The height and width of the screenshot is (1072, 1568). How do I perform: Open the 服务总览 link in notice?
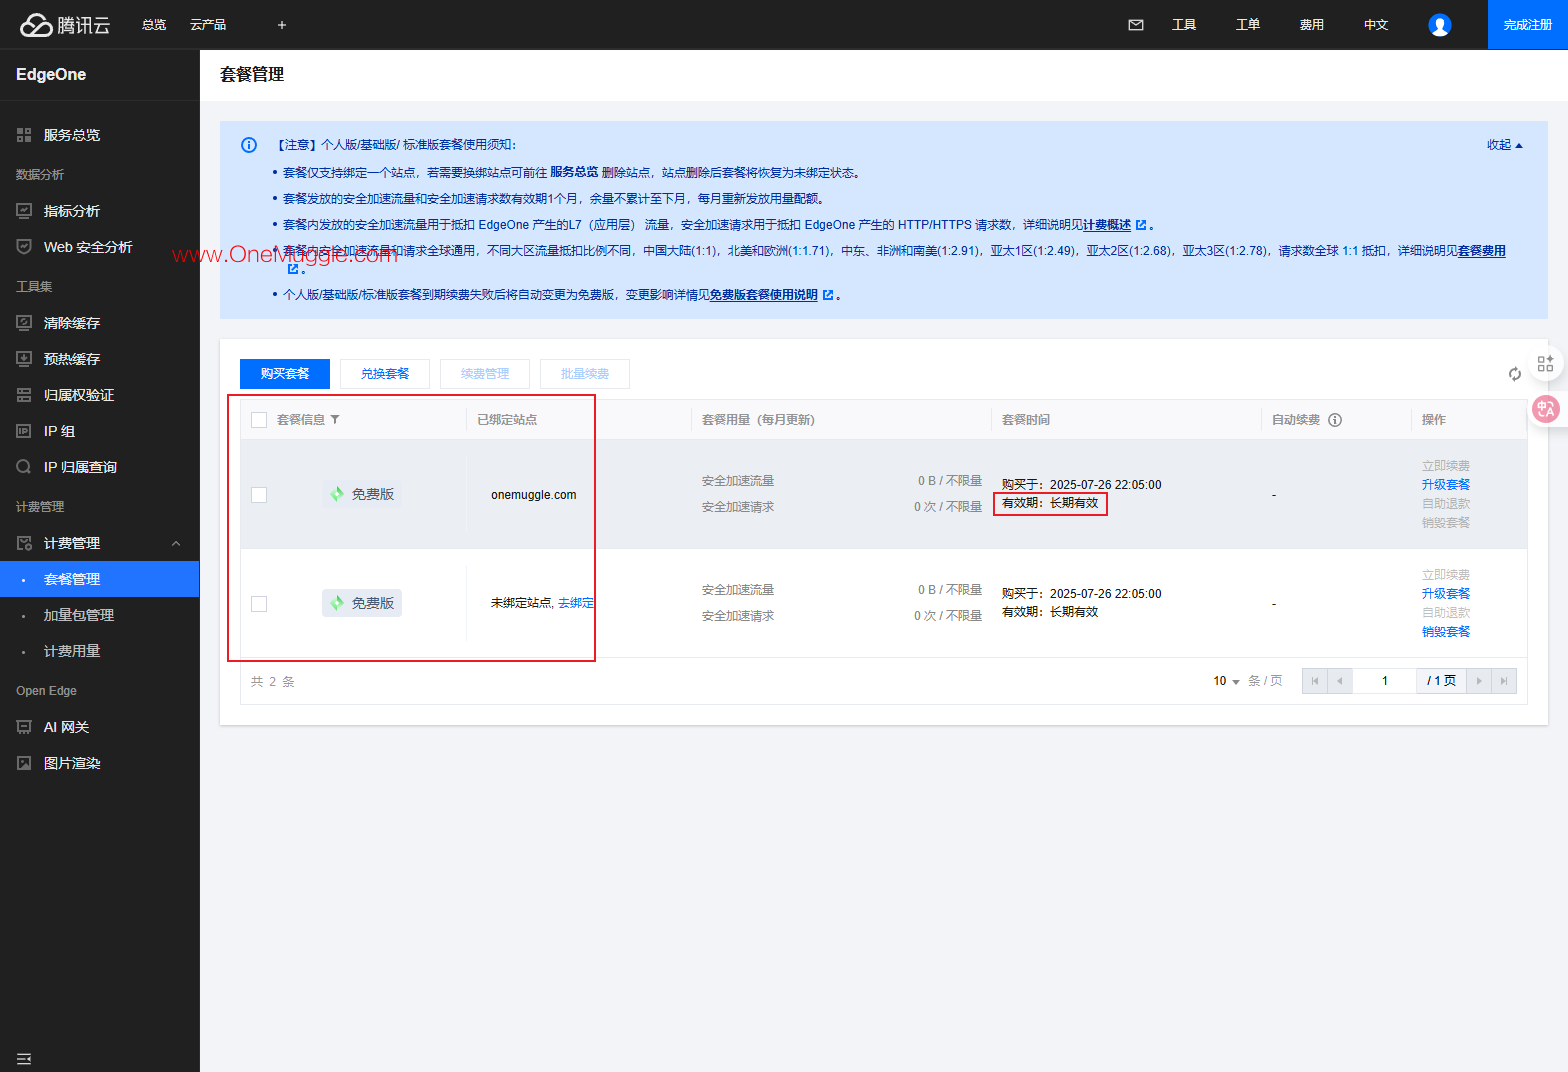pyautogui.click(x=574, y=172)
